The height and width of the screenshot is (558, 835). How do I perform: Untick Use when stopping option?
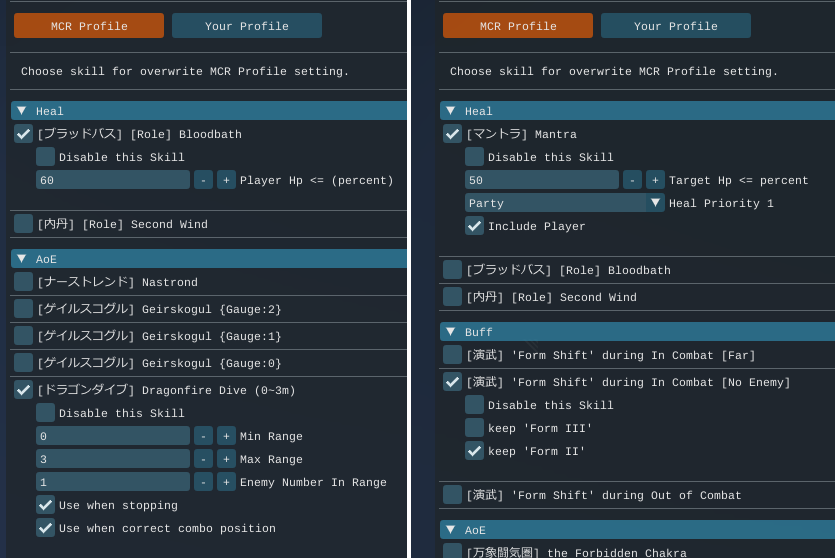click(x=45, y=505)
